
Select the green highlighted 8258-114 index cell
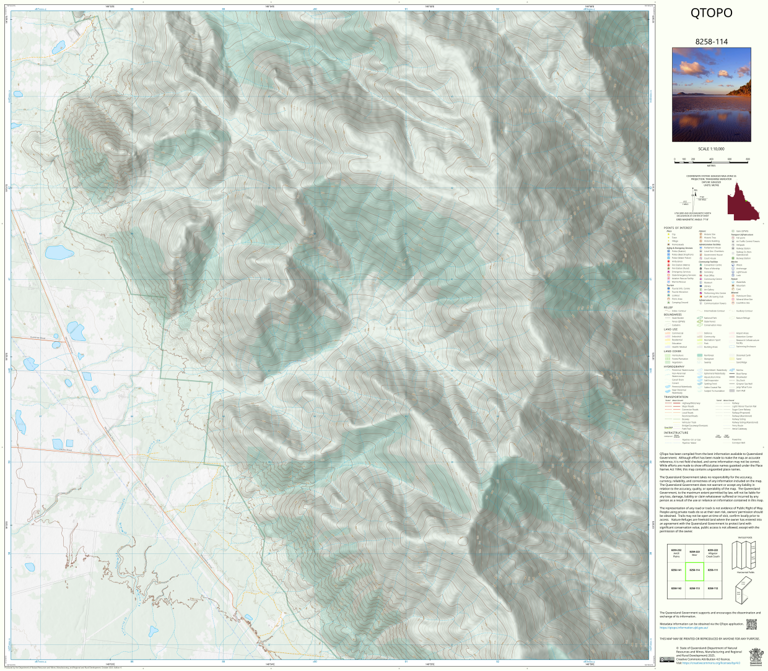click(x=694, y=572)
